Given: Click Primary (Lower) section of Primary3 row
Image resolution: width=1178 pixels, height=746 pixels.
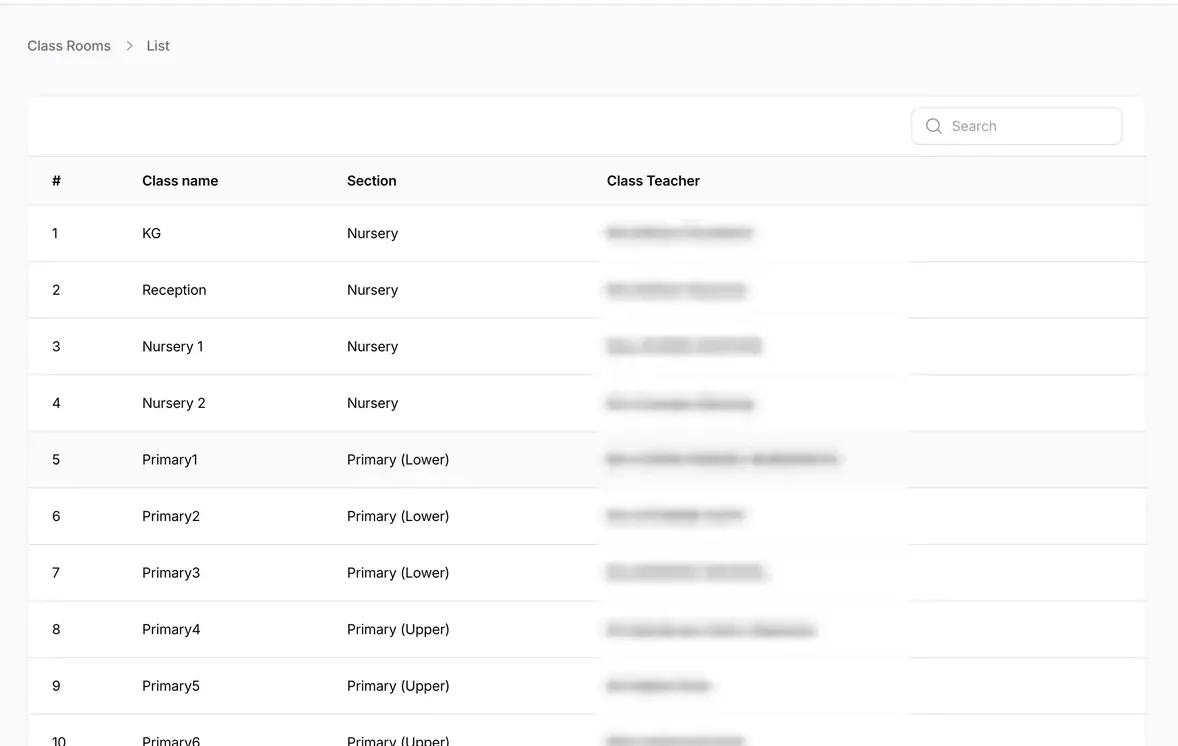Looking at the screenshot, I should 398,572.
